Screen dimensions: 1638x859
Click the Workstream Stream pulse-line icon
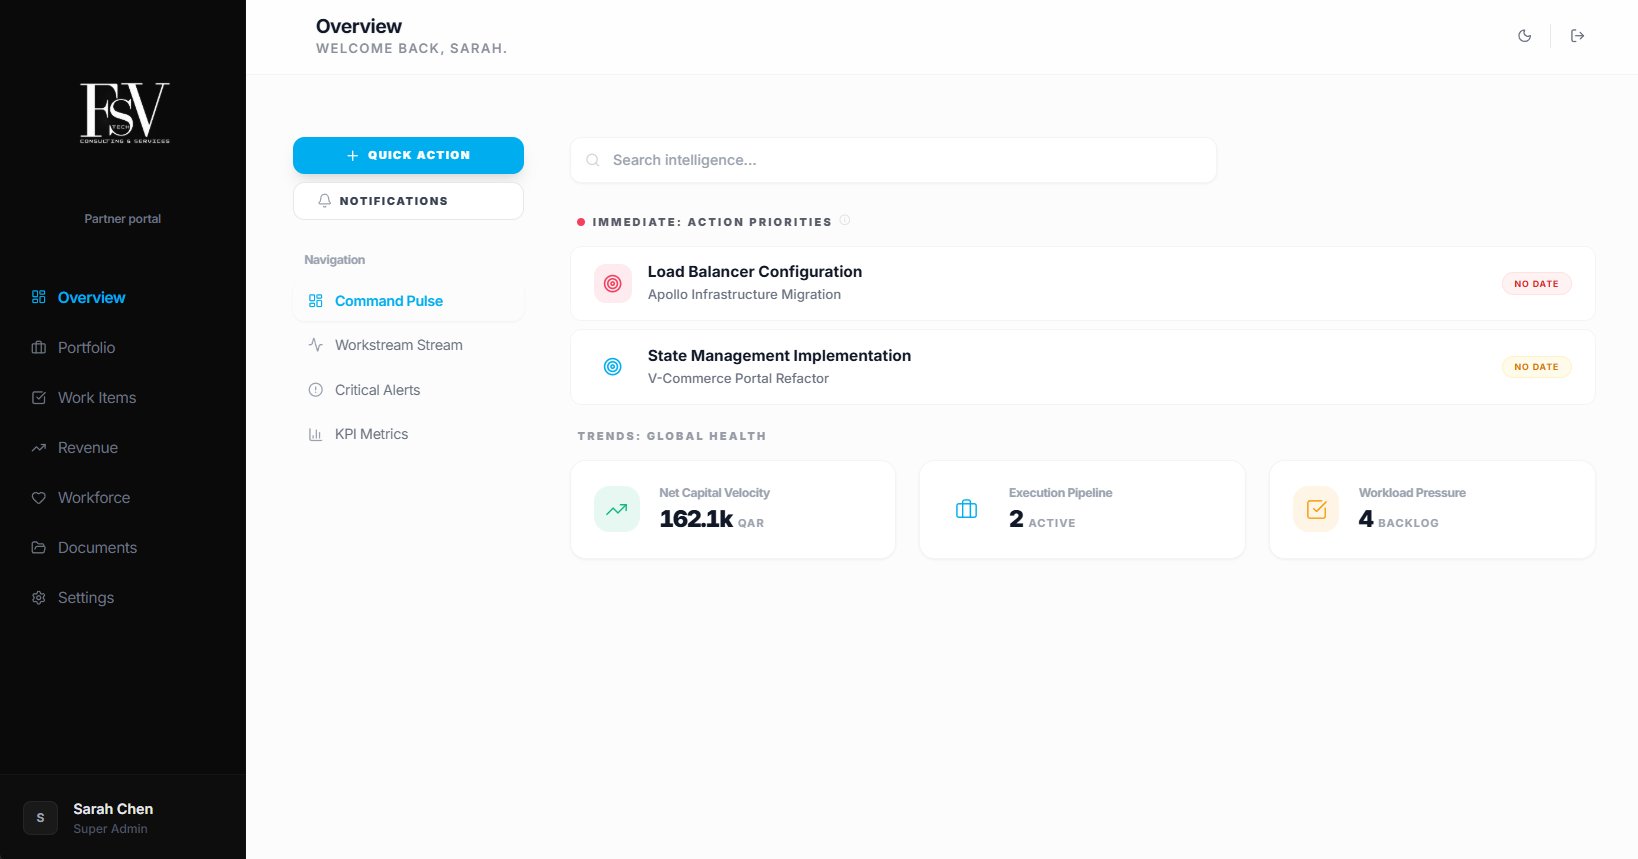(x=316, y=345)
